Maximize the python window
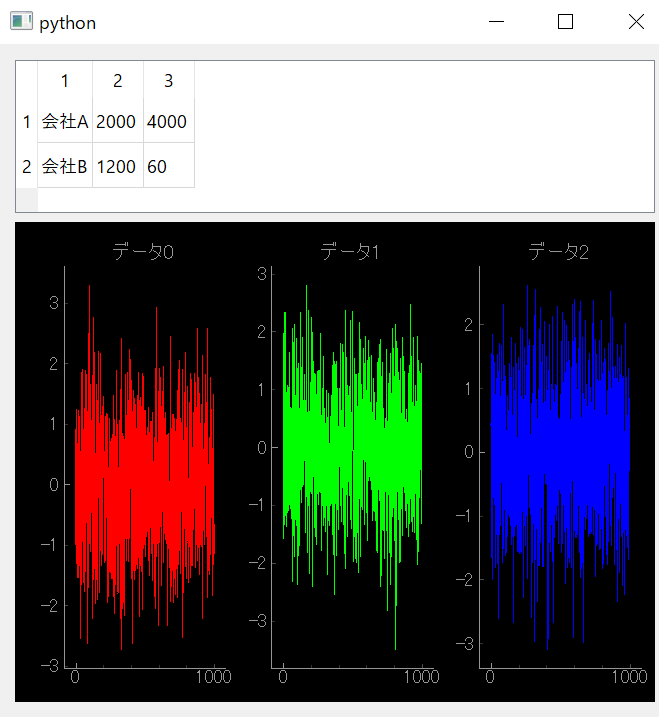The width and height of the screenshot is (659, 717). pyautogui.click(x=566, y=21)
